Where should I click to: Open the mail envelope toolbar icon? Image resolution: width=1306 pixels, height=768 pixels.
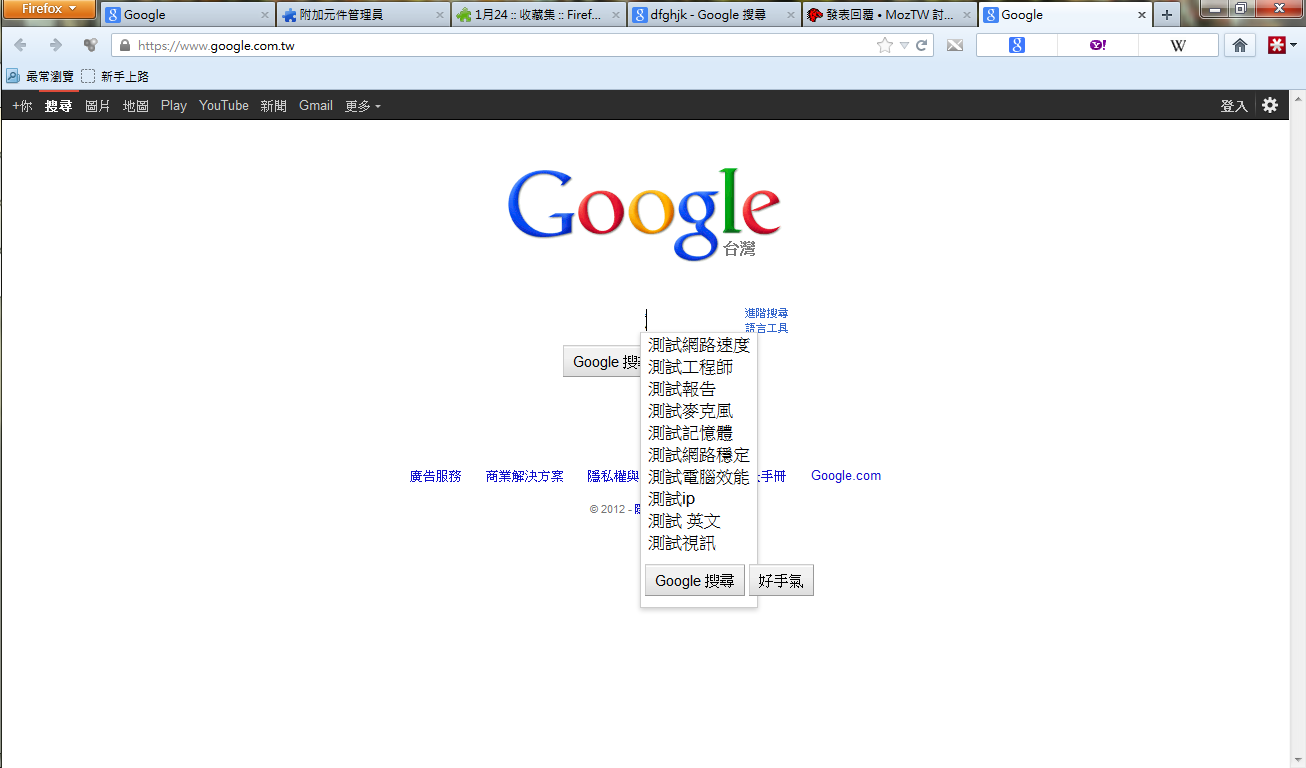(955, 45)
